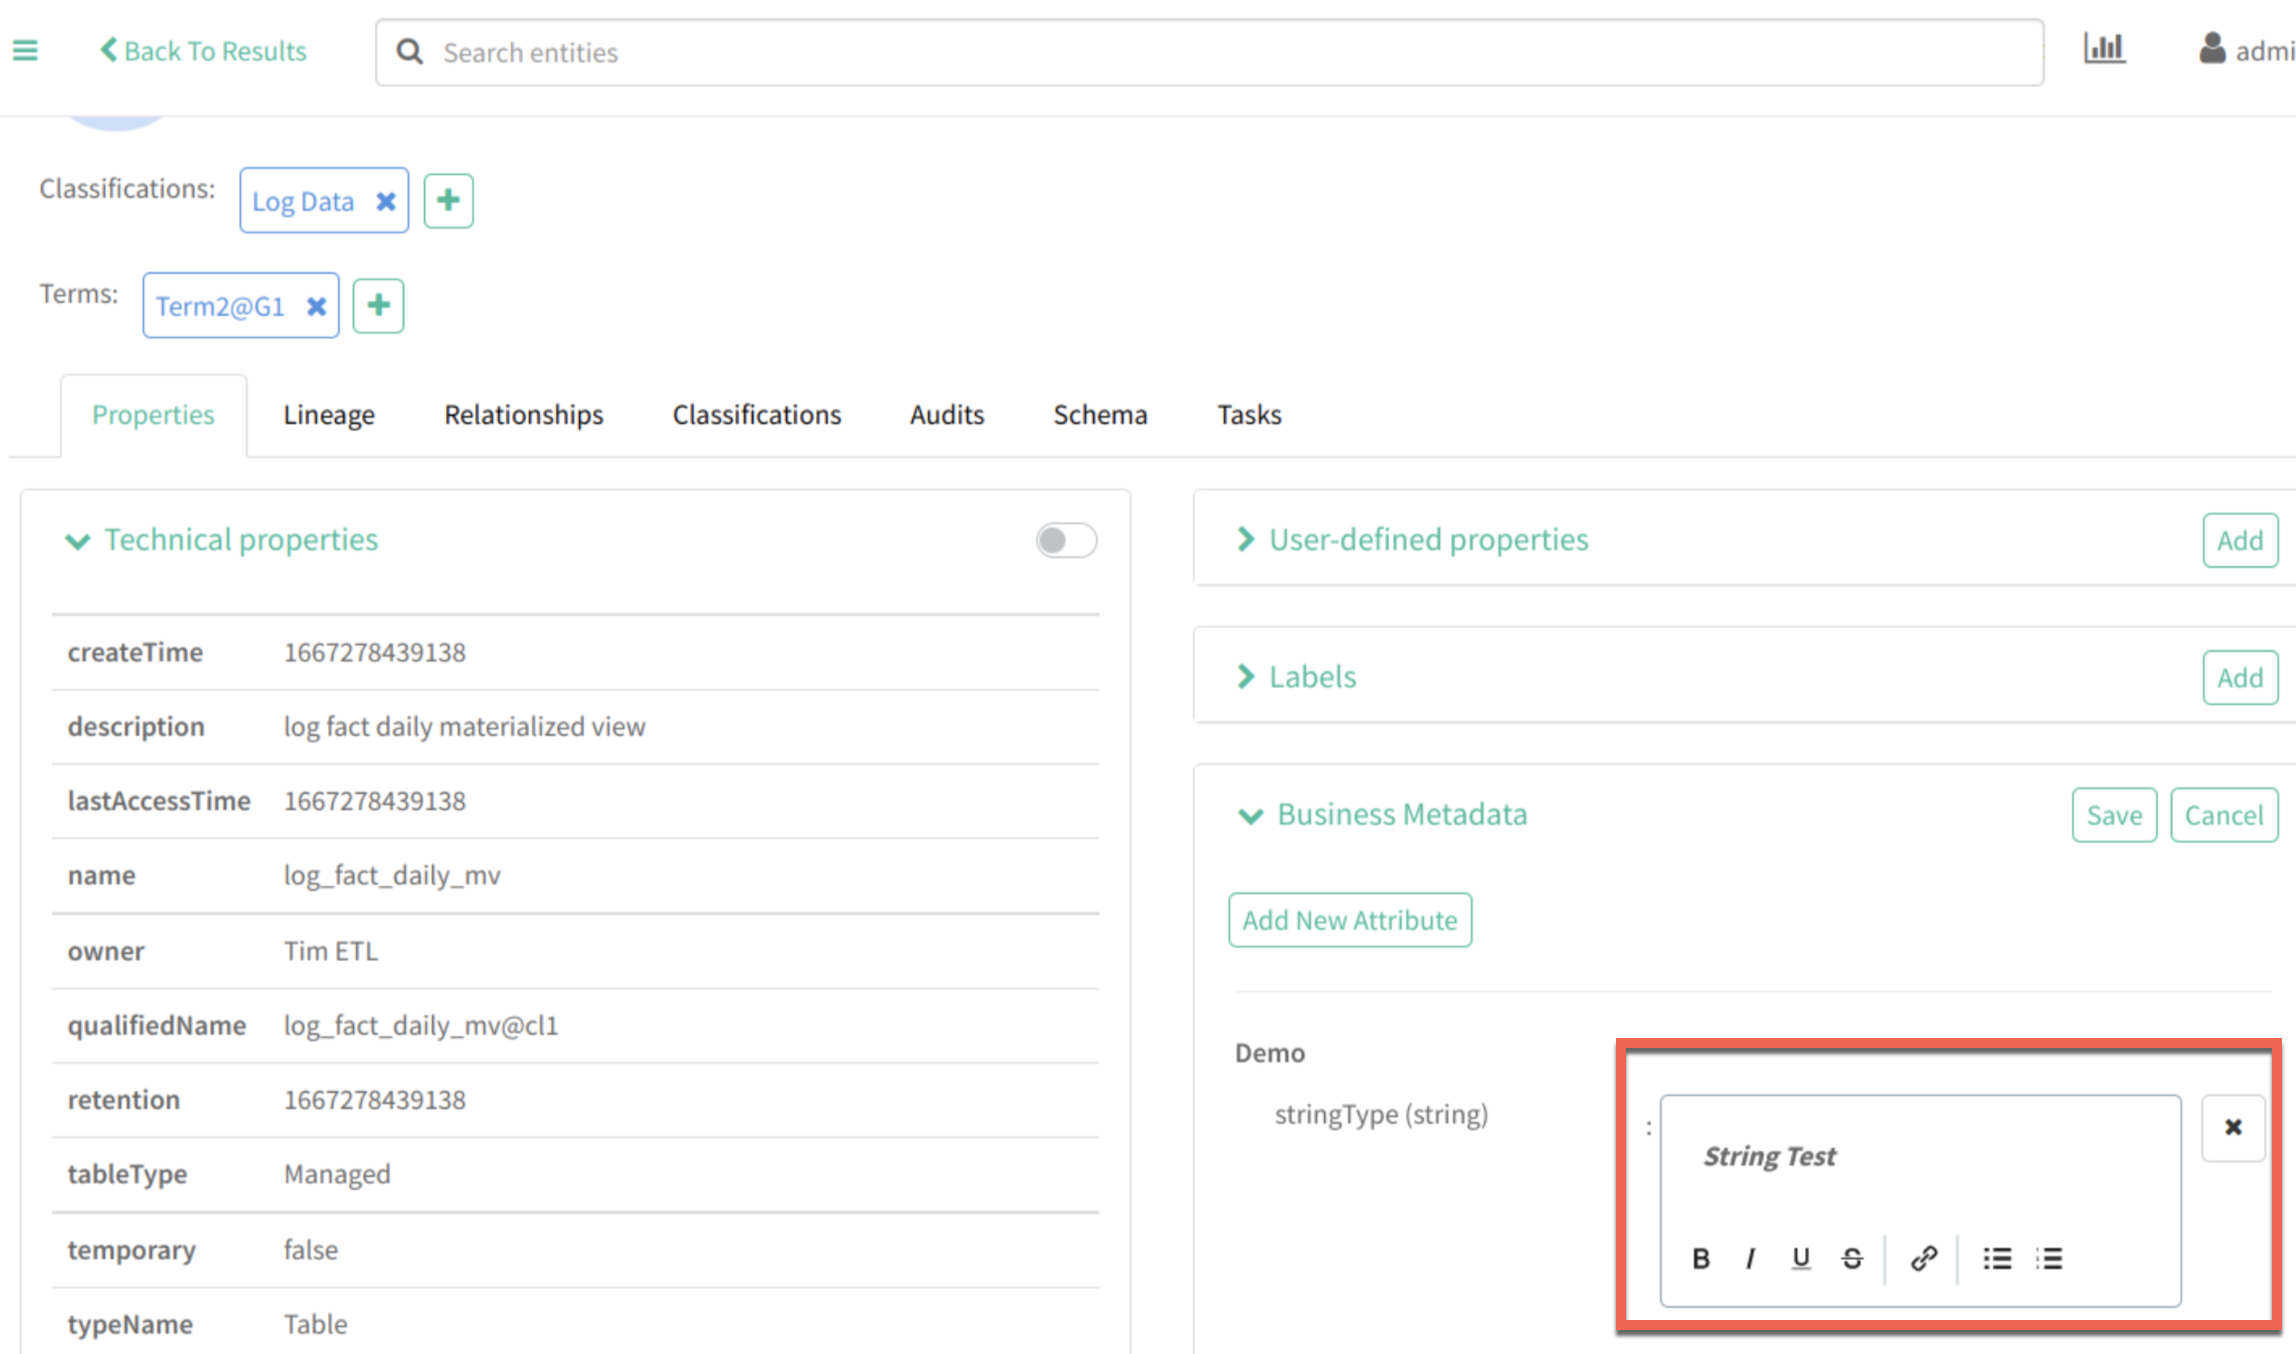Insert a hyperlink in editor

[x=1923, y=1258]
